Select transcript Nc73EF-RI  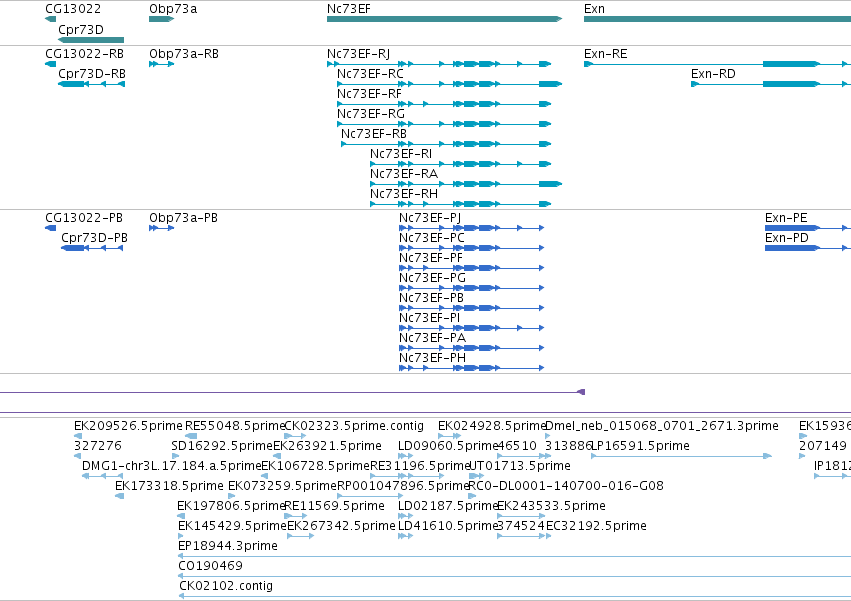coord(460,164)
